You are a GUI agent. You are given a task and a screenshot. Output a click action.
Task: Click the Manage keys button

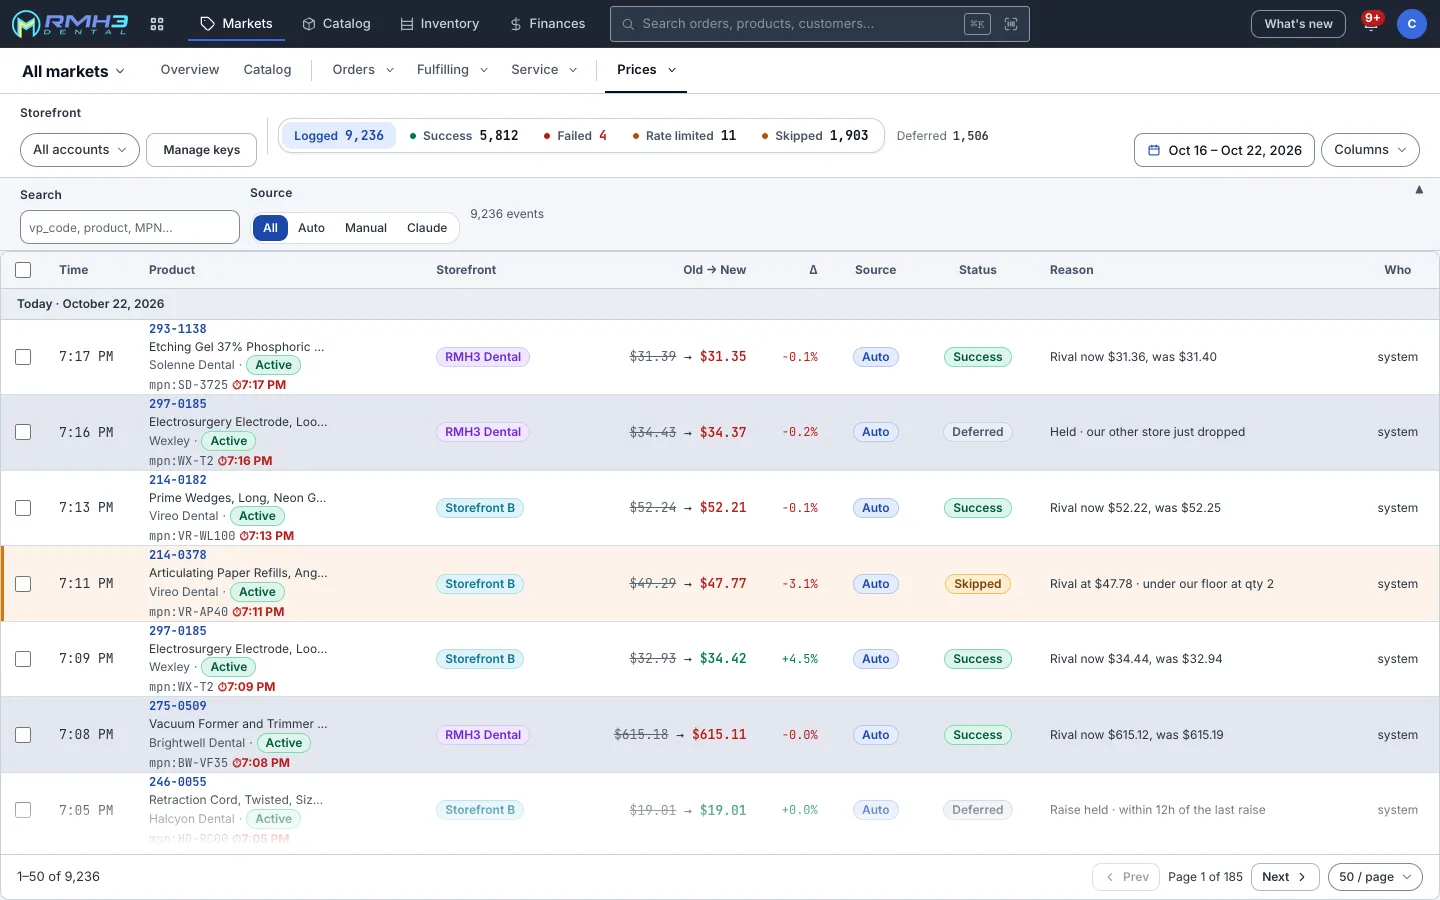pyautogui.click(x=201, y=150)
